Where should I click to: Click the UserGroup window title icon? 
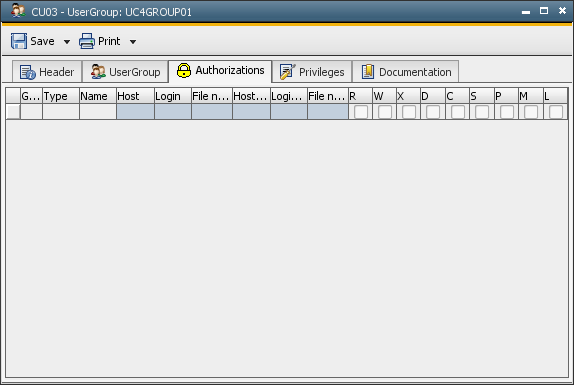[x=18, y=11]
